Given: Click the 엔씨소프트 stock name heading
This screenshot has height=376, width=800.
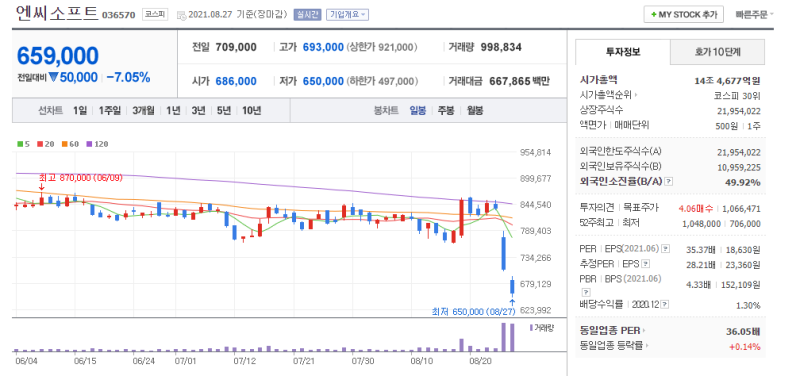Looking at the screenshot, I should tap(57, 13).
